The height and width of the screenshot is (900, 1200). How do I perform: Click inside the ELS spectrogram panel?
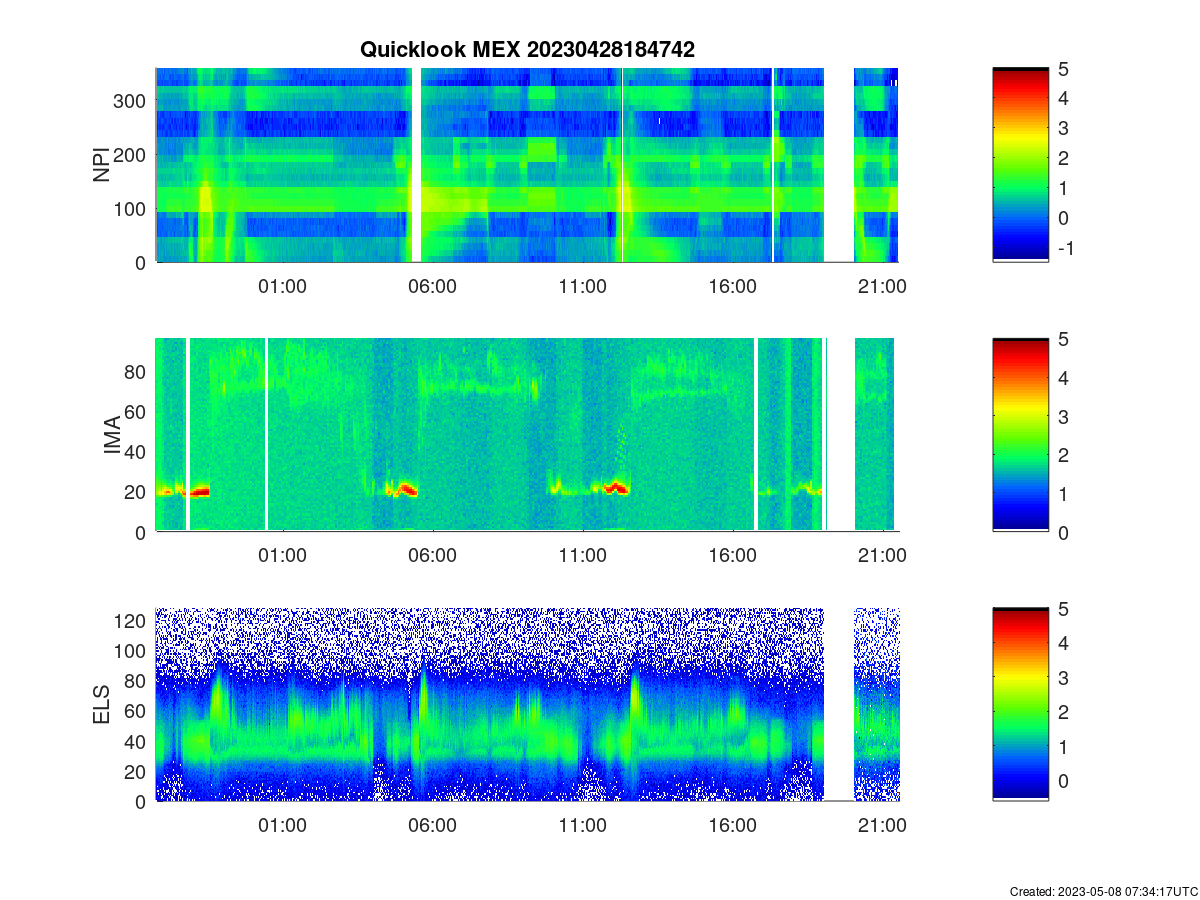pos(527,704)
